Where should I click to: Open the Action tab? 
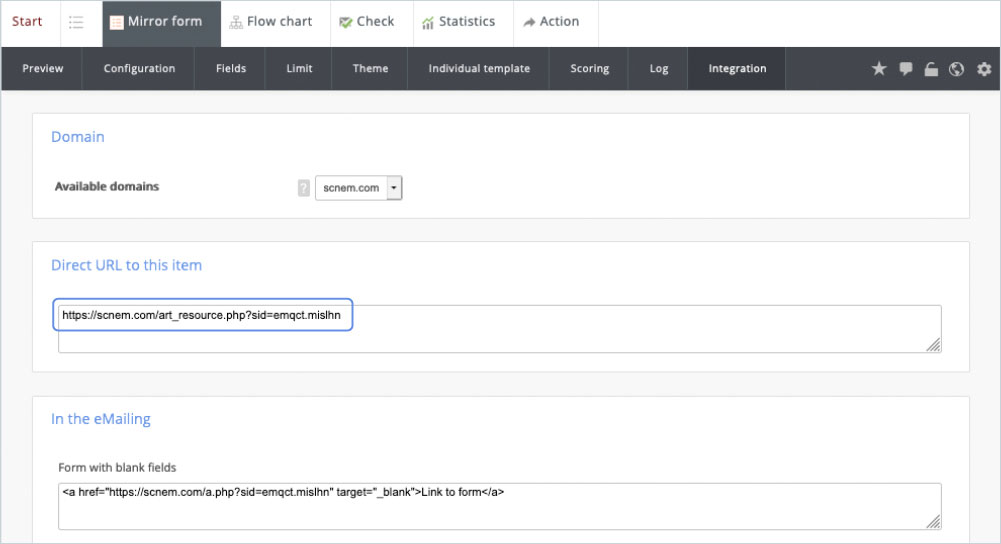tap(551, 22)
